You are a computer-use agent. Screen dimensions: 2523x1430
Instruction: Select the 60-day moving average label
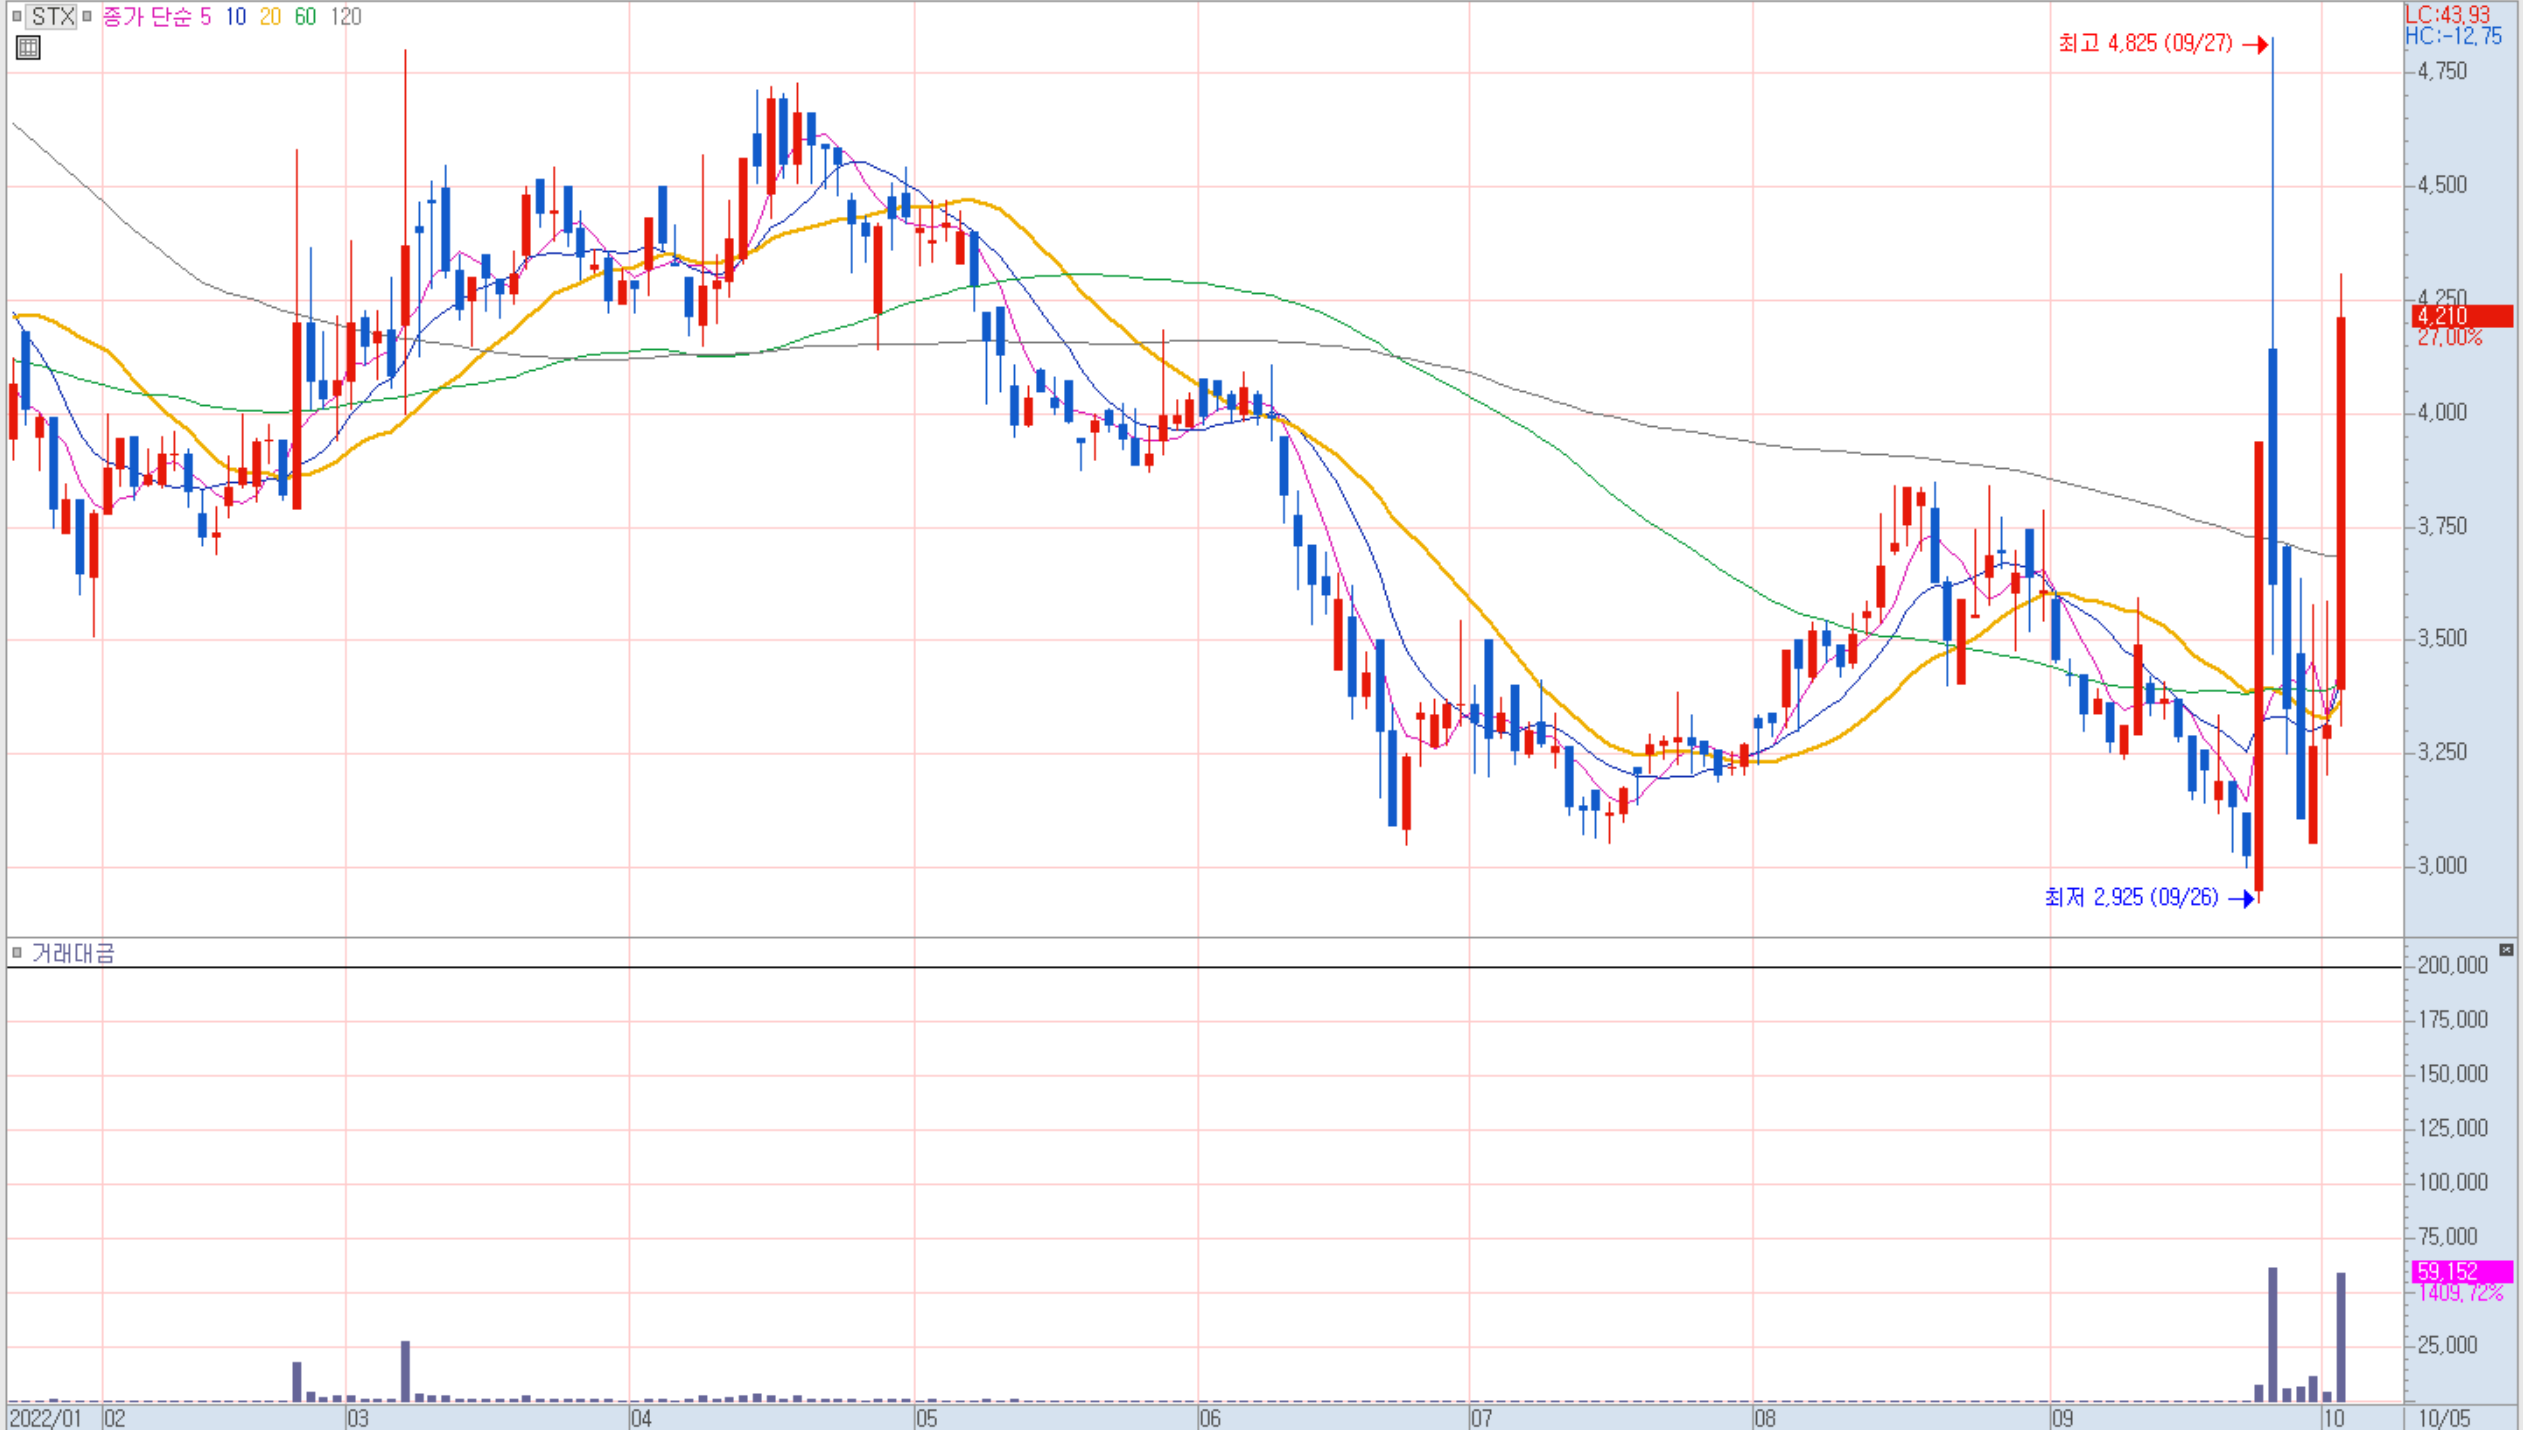pos(305,16)
